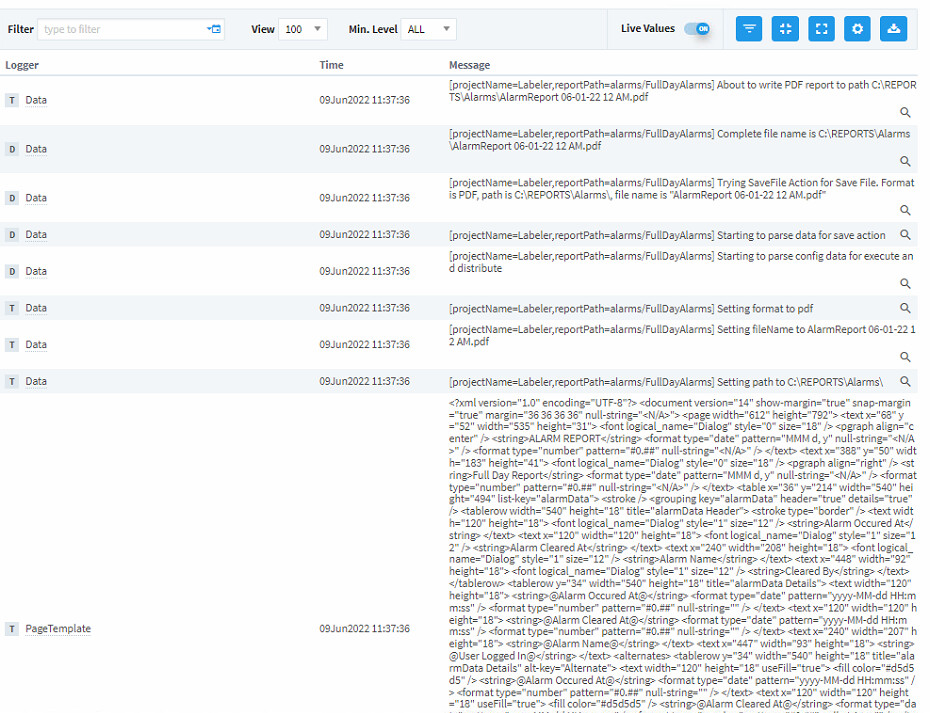Image resolution: width=930 pixels, height=713 pixels.
Task: Open the View count dropdown showing 100
Action: (302, 29)
